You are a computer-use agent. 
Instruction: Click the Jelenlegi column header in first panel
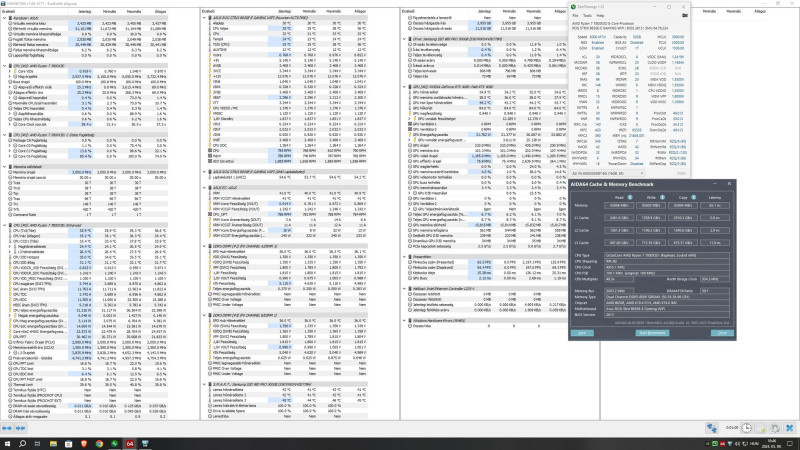tap(84, 11)
